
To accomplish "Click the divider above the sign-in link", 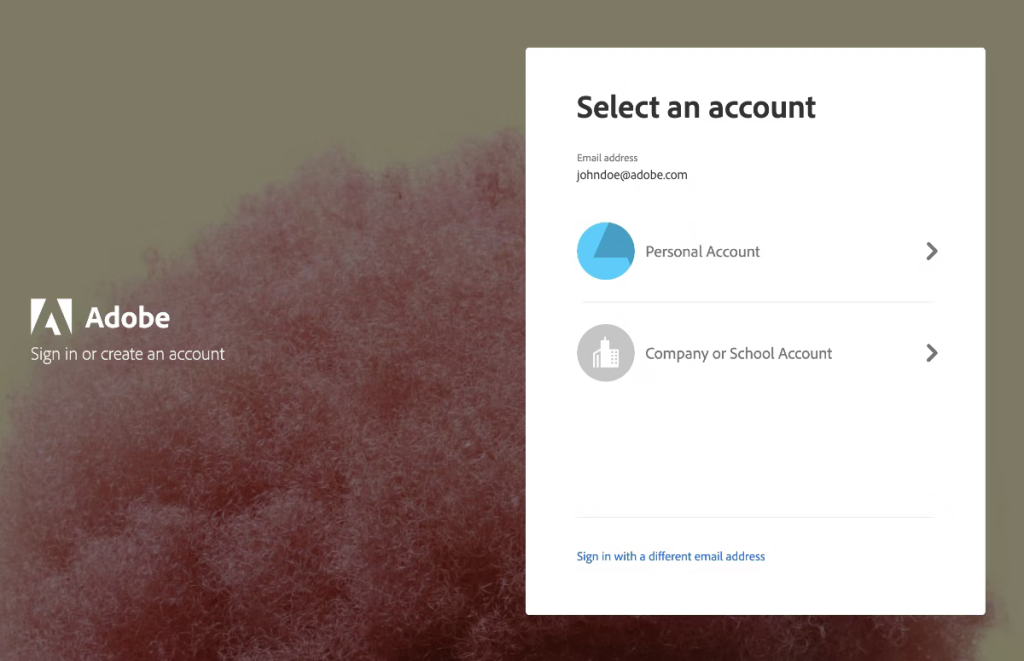I will click(755, 517).
